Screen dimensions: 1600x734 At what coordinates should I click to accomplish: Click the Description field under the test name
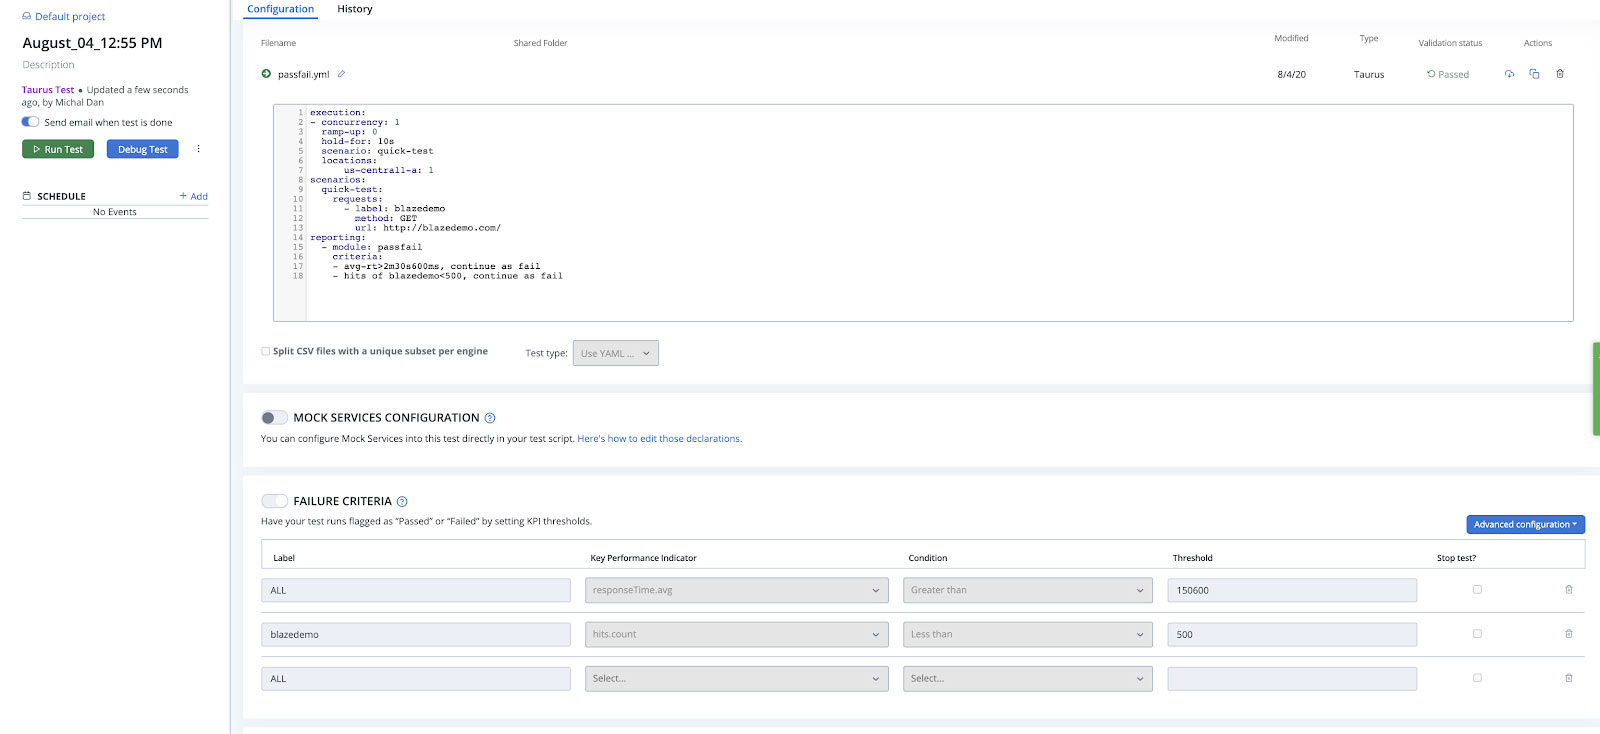click(x=48, y=65)
